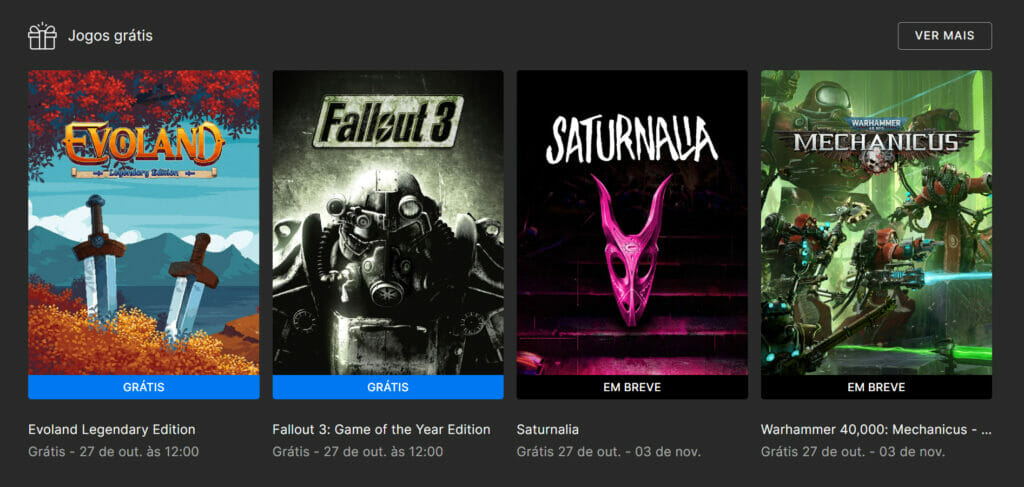Click the pink mask on Saturnalia cover
This screenshot has height=487, width=1024.
point(631,250)
